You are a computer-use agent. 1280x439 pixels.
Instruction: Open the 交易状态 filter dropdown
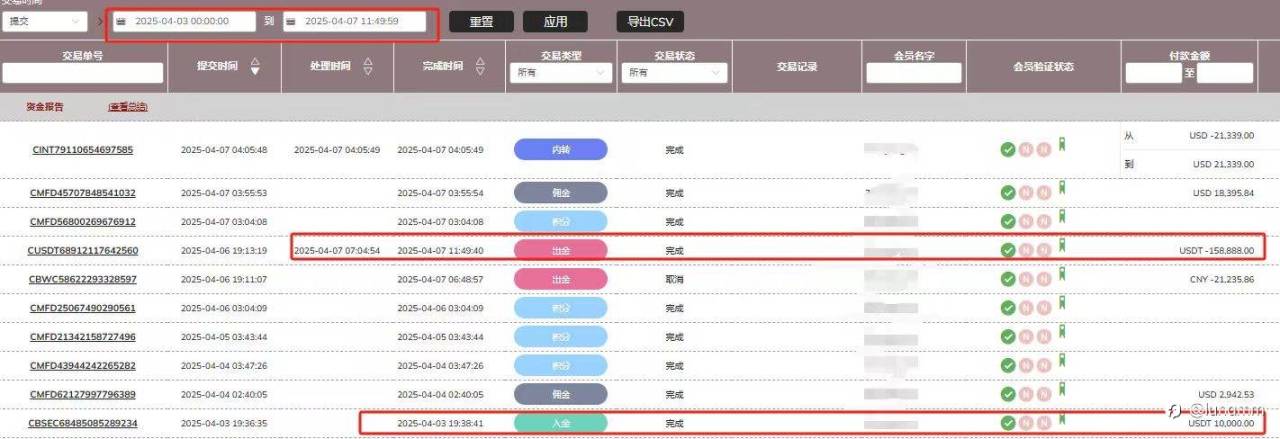pyautogui.click(x=675, y=73)
